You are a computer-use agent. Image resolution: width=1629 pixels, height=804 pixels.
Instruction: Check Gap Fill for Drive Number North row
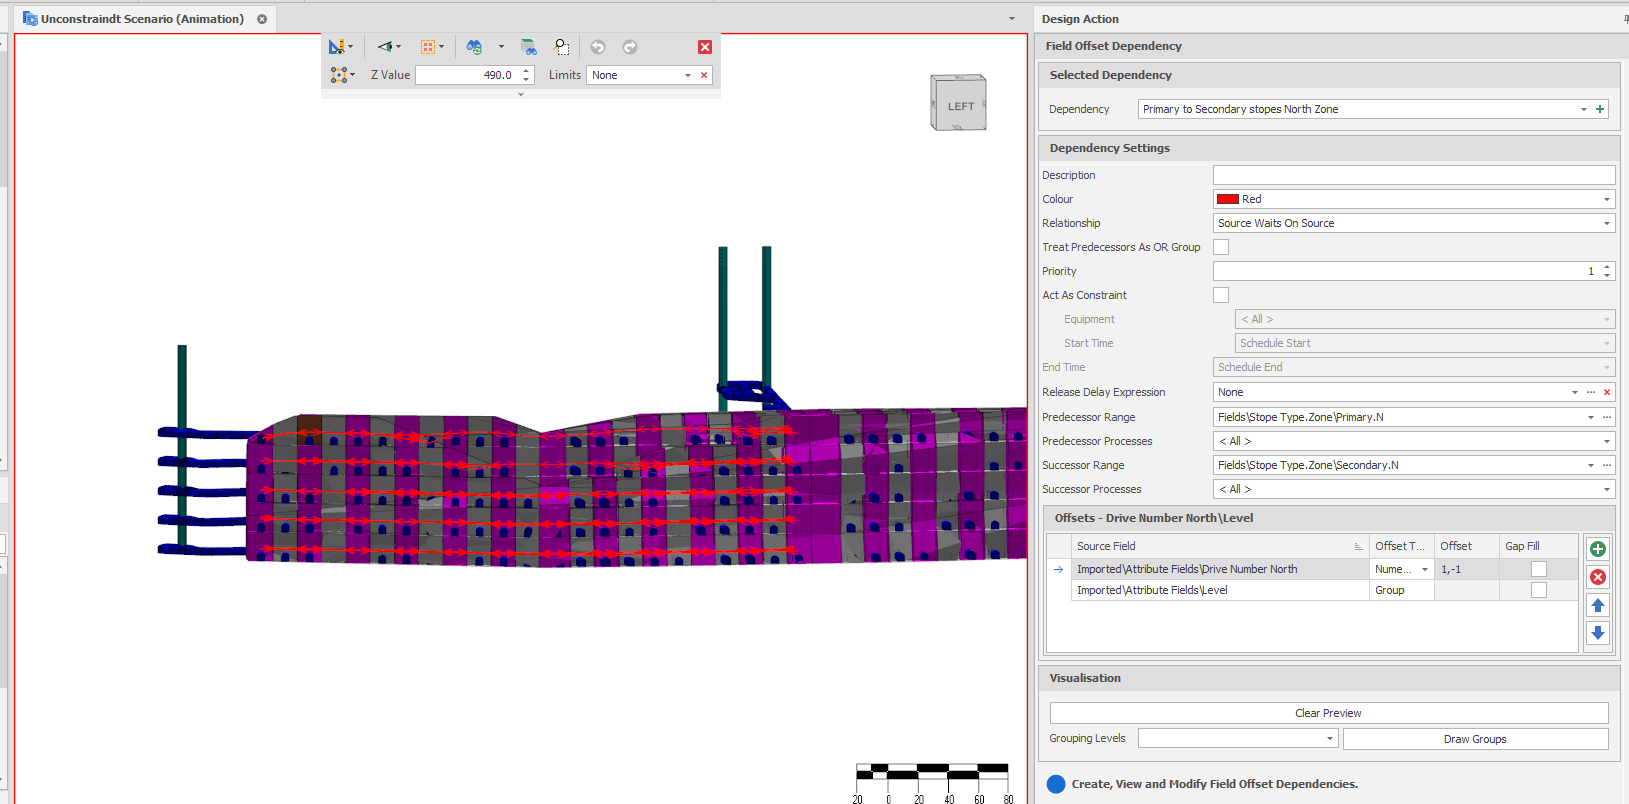(x=1539, y=569)
